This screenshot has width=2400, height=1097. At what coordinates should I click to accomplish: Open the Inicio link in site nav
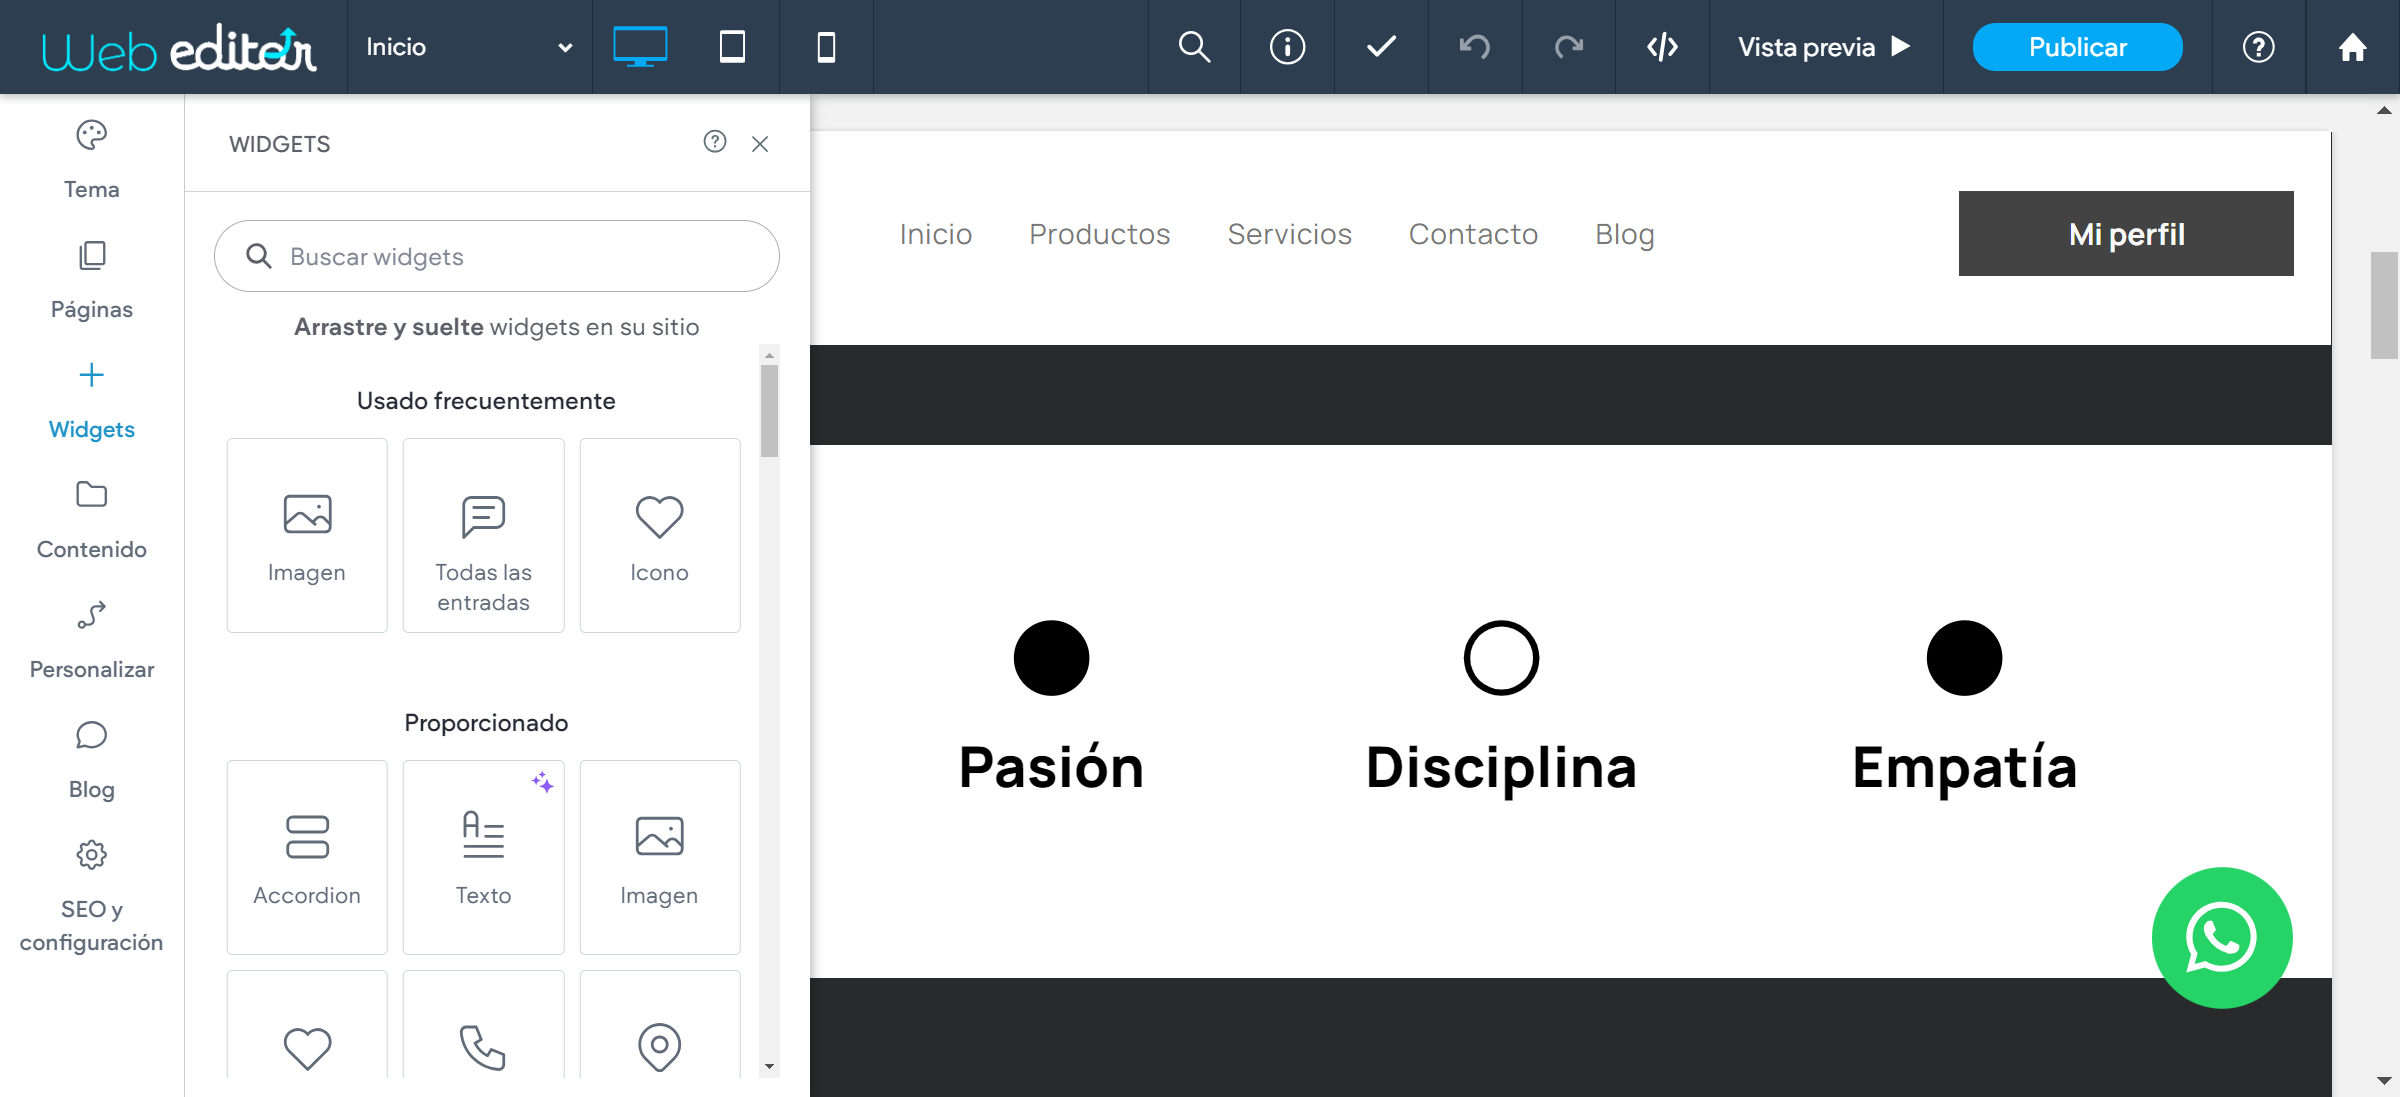pyautogui.click(x=936, y=234)
